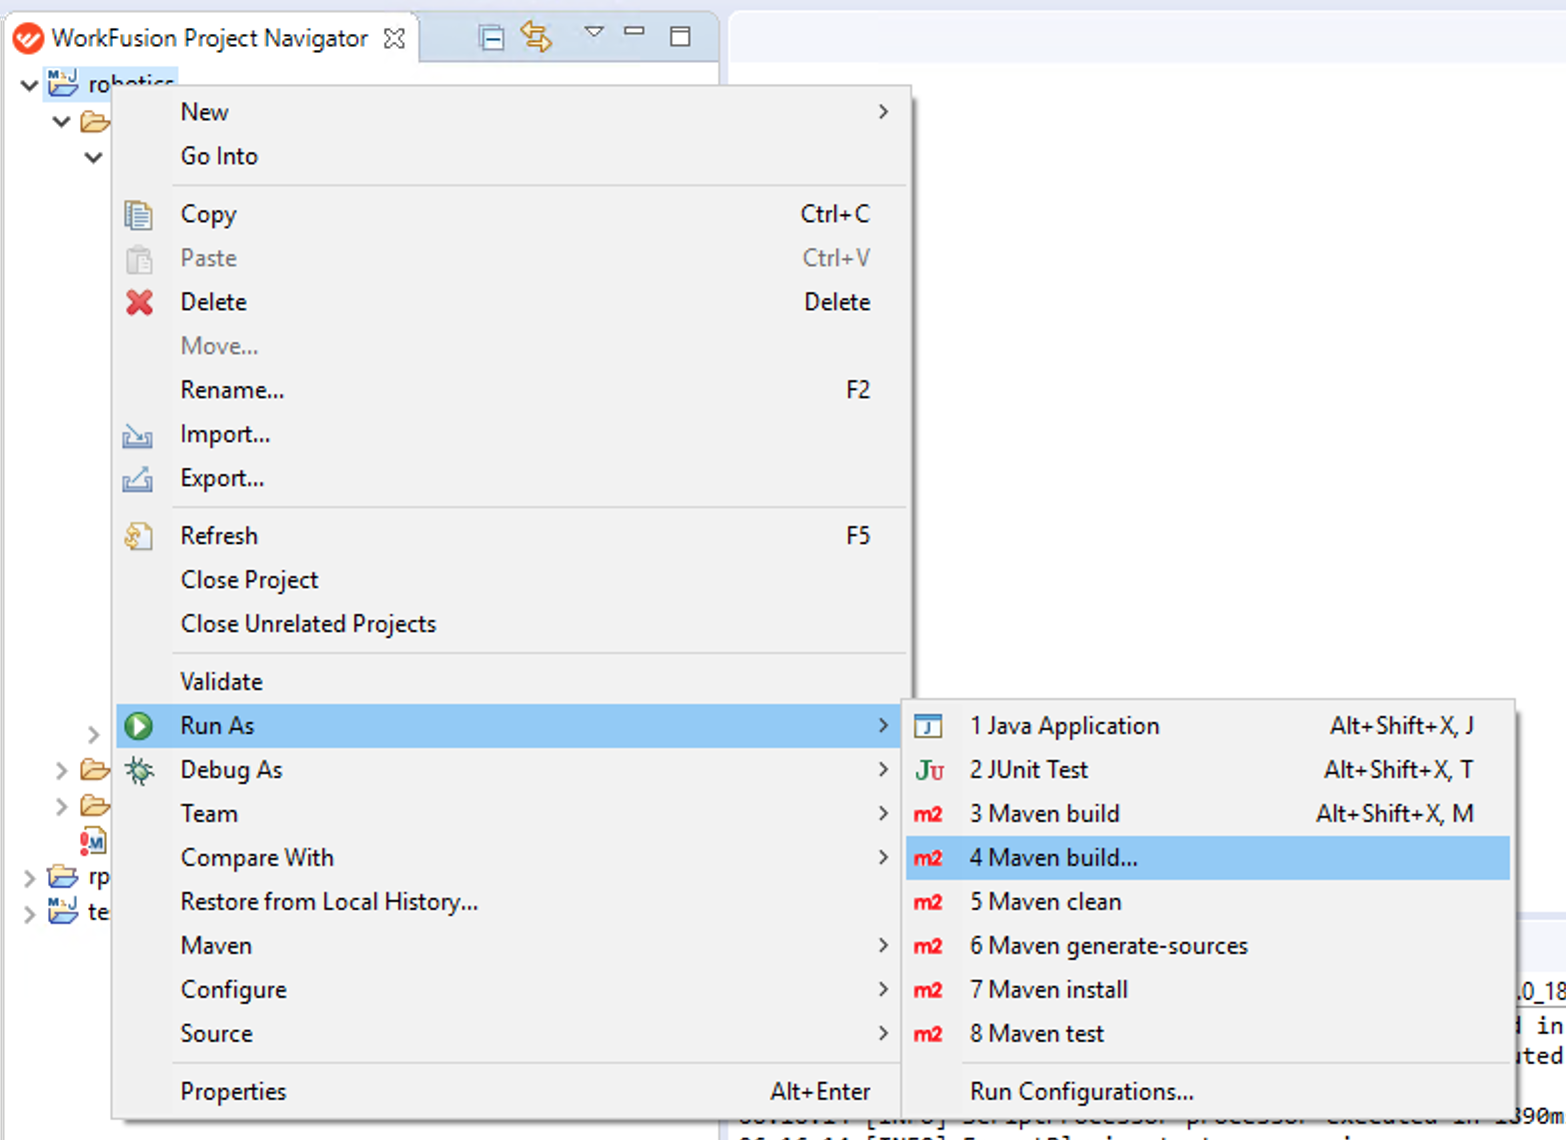Click the Refresh icon in context menu

click(x=138, y=536)
